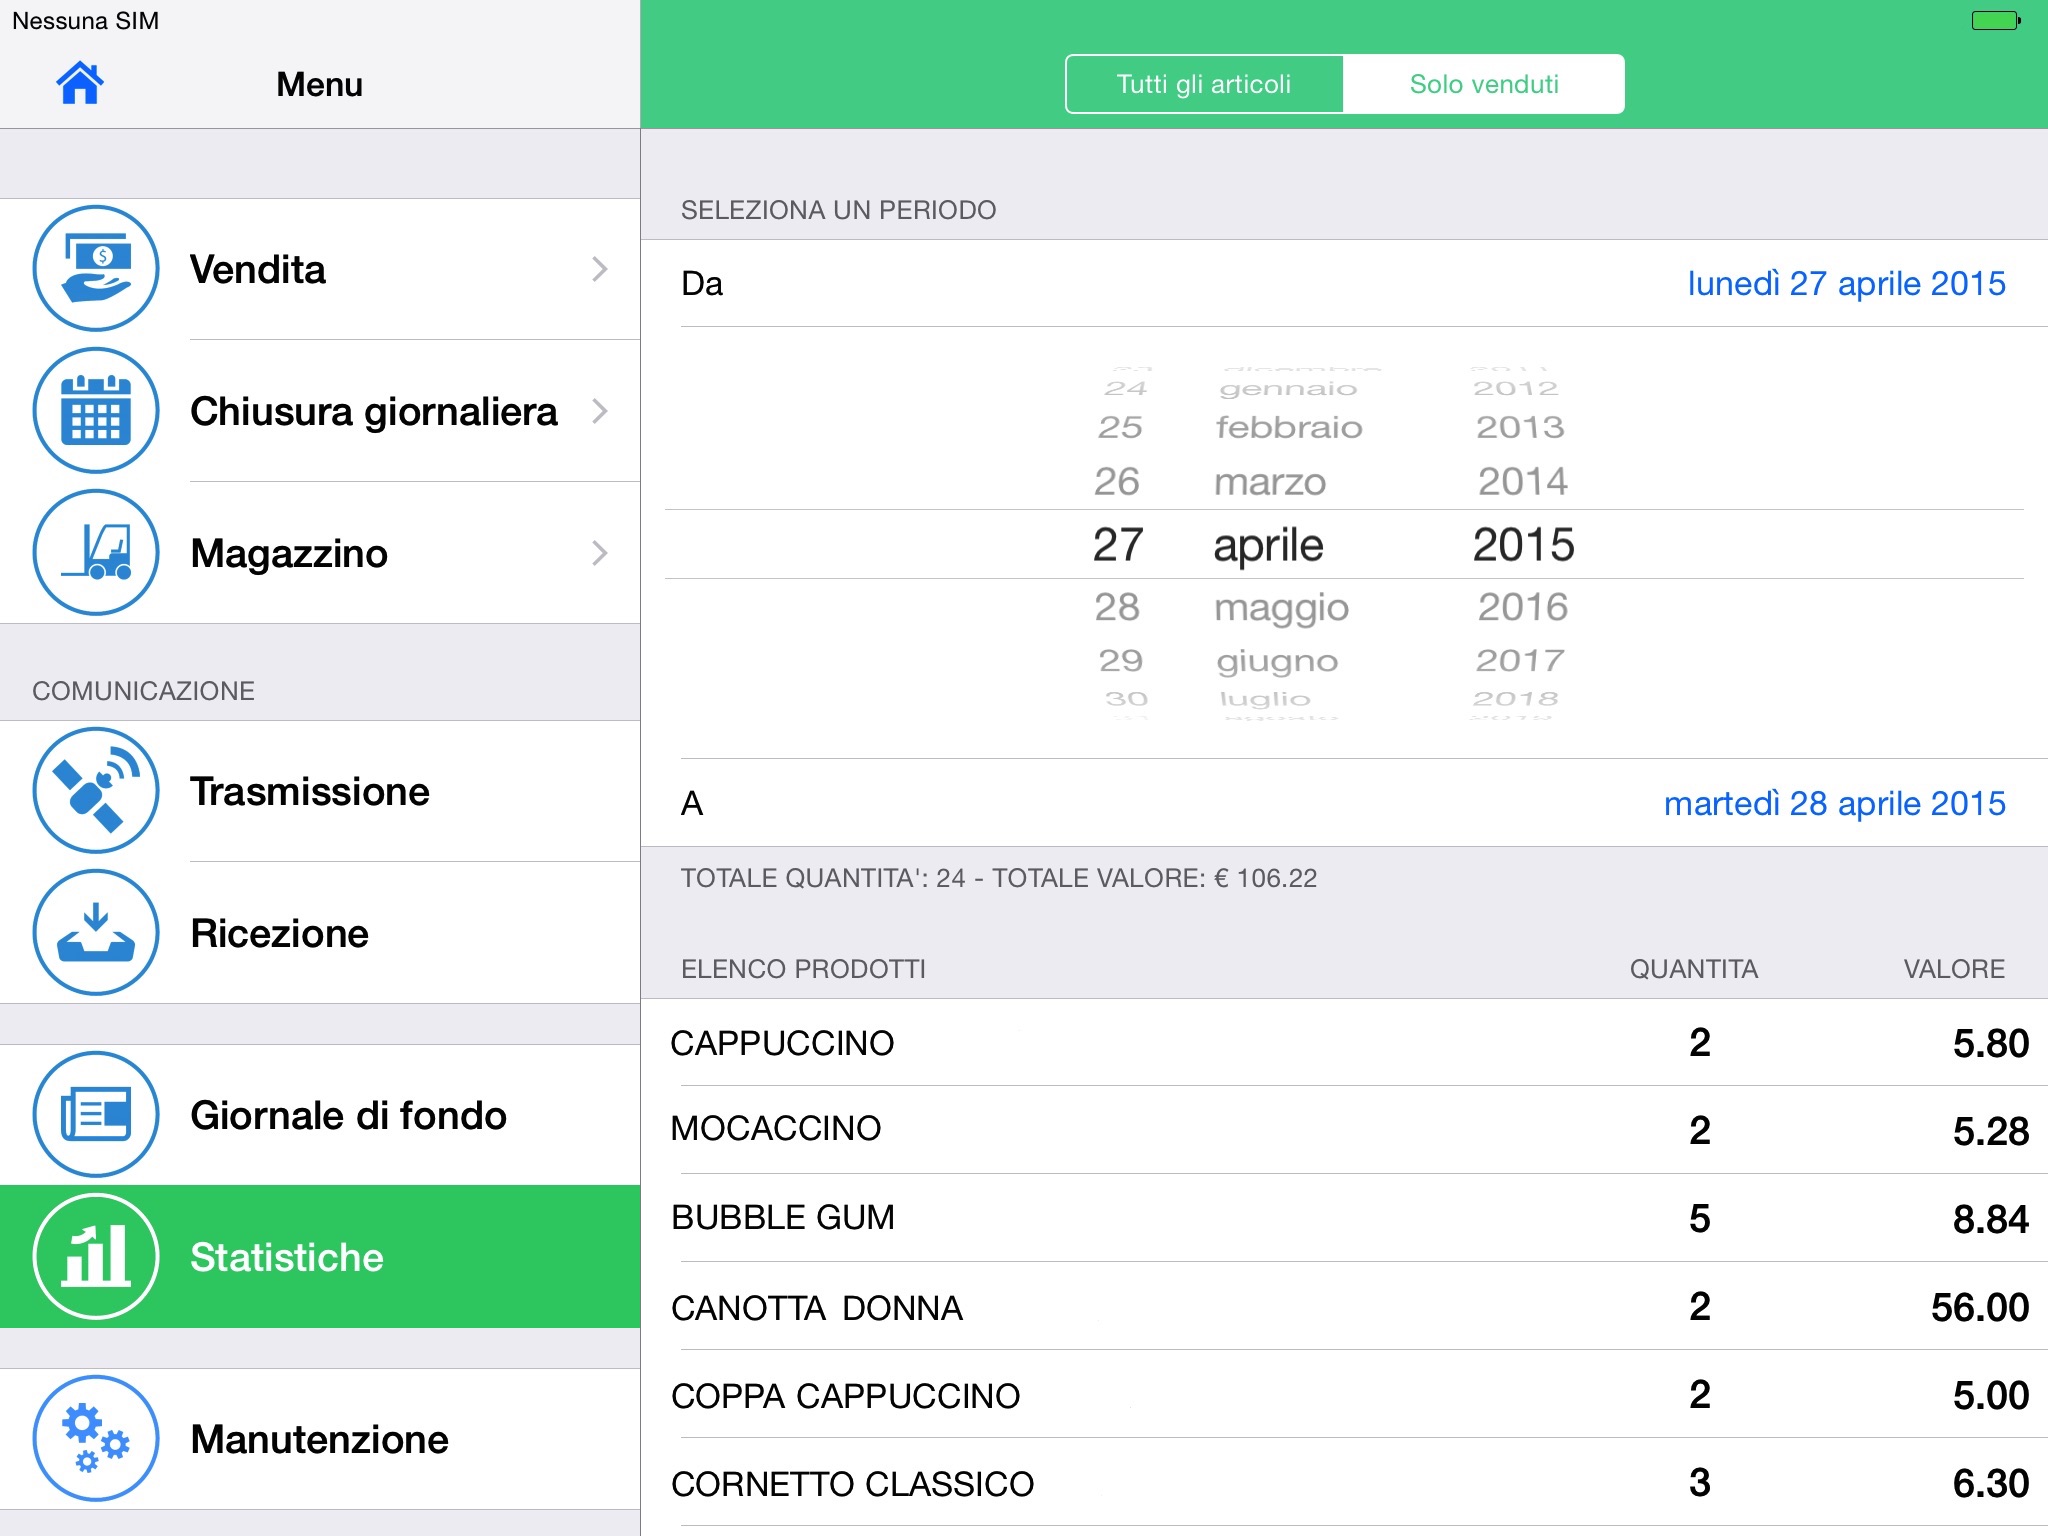Image resolution: width=2048 pixels, height=1536 pixels.
Task: Tap the A row label
Action: (692, 804)
